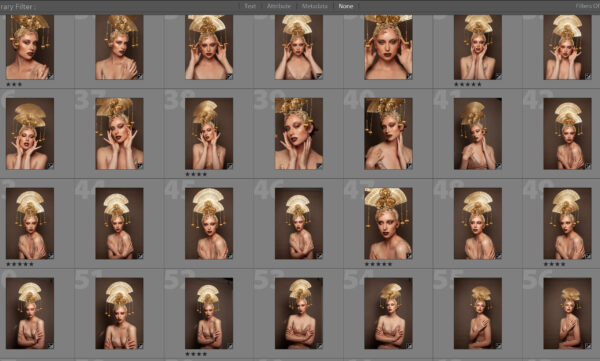
Task: Click the develop badge on photo 55
Action: tap(499, 346)
